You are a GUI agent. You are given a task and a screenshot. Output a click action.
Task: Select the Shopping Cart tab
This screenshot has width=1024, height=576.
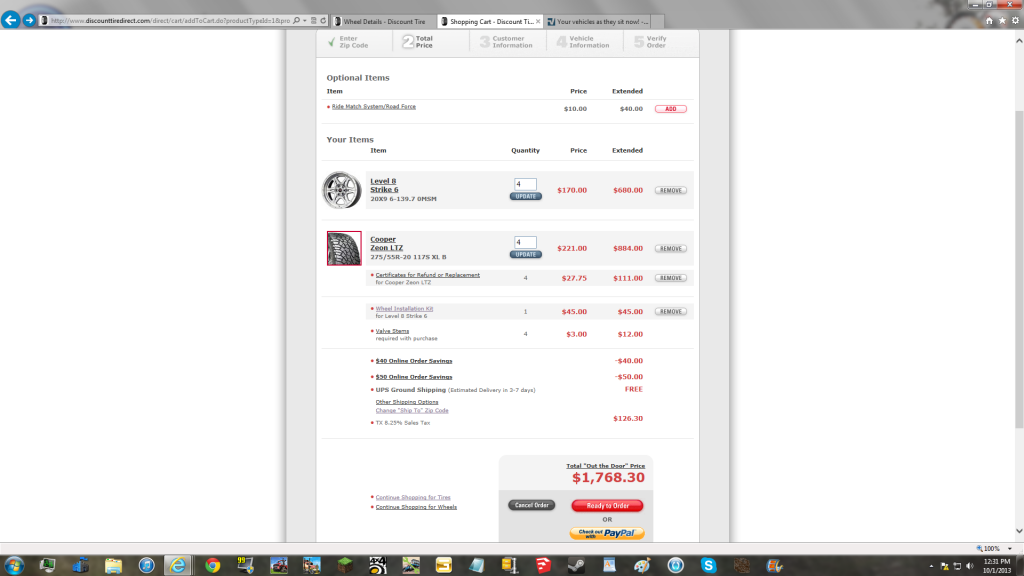[x=490, y=22]
